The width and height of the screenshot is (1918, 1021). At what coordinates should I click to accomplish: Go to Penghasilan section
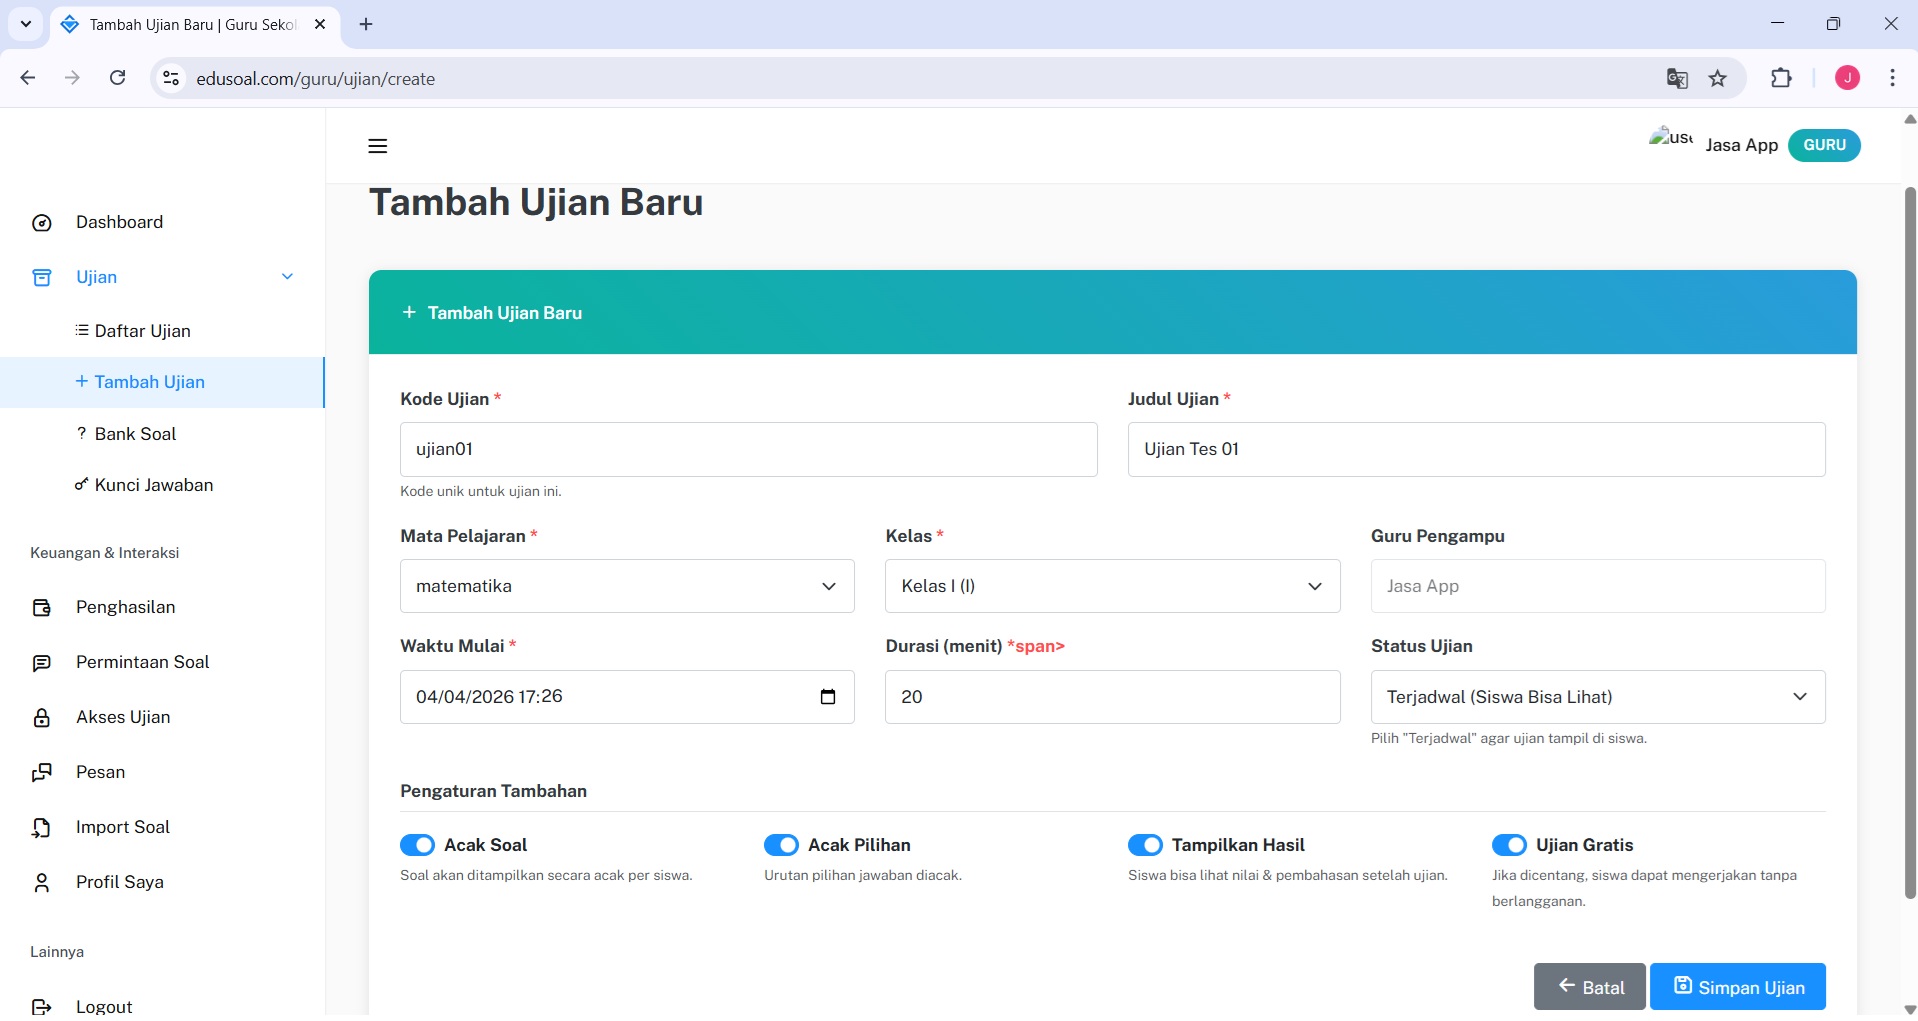[x=126, y=607]
